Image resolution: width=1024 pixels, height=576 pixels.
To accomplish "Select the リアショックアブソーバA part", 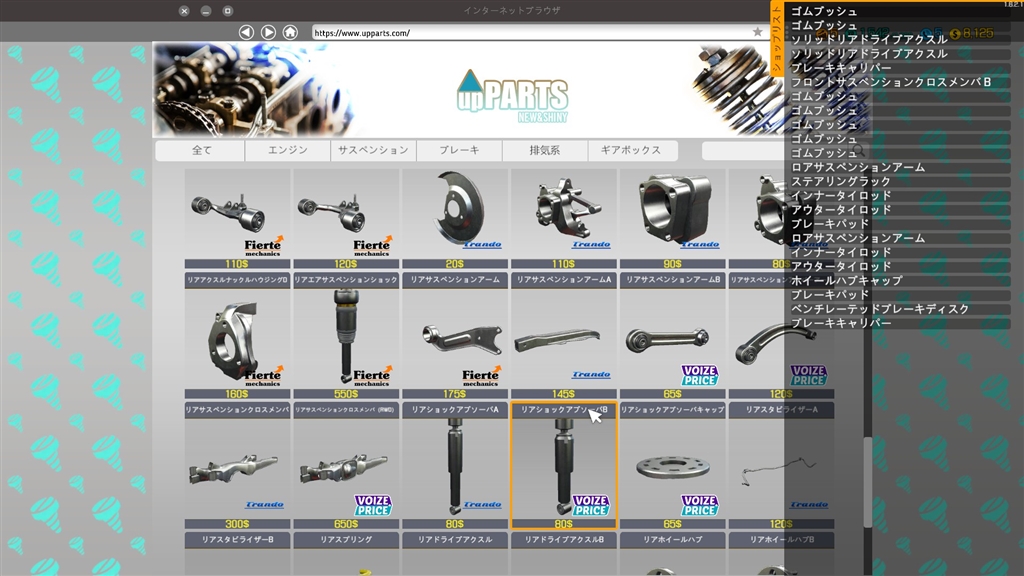I will click(455, 466).
